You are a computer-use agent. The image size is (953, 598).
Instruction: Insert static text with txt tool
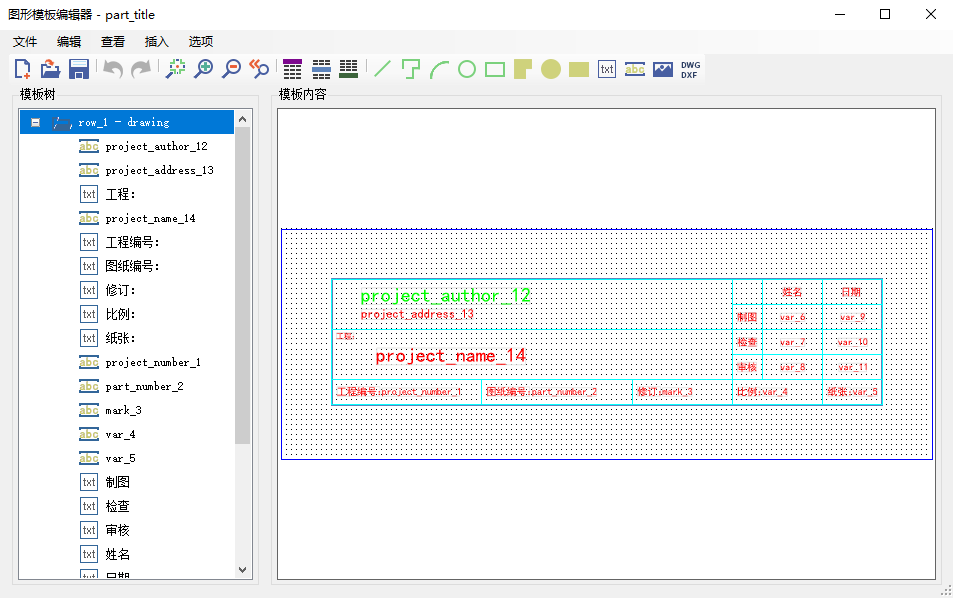click(x=607, y=69)
